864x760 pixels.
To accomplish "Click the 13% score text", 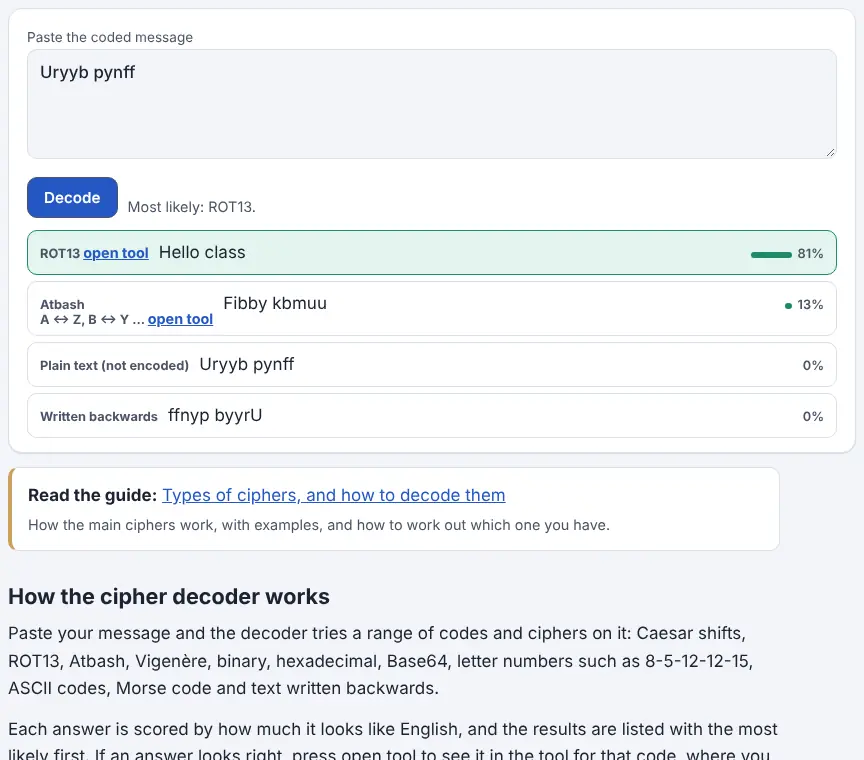I will (x=810, y=305).
